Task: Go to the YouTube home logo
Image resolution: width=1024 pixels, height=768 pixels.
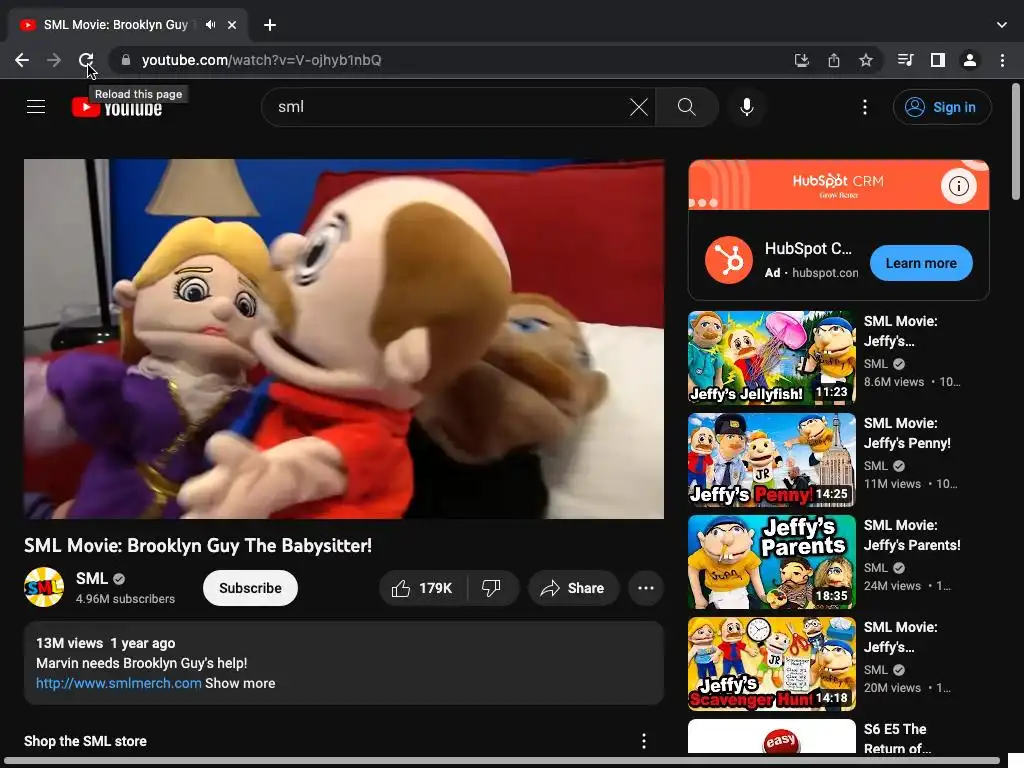Action: pos(117,107)
